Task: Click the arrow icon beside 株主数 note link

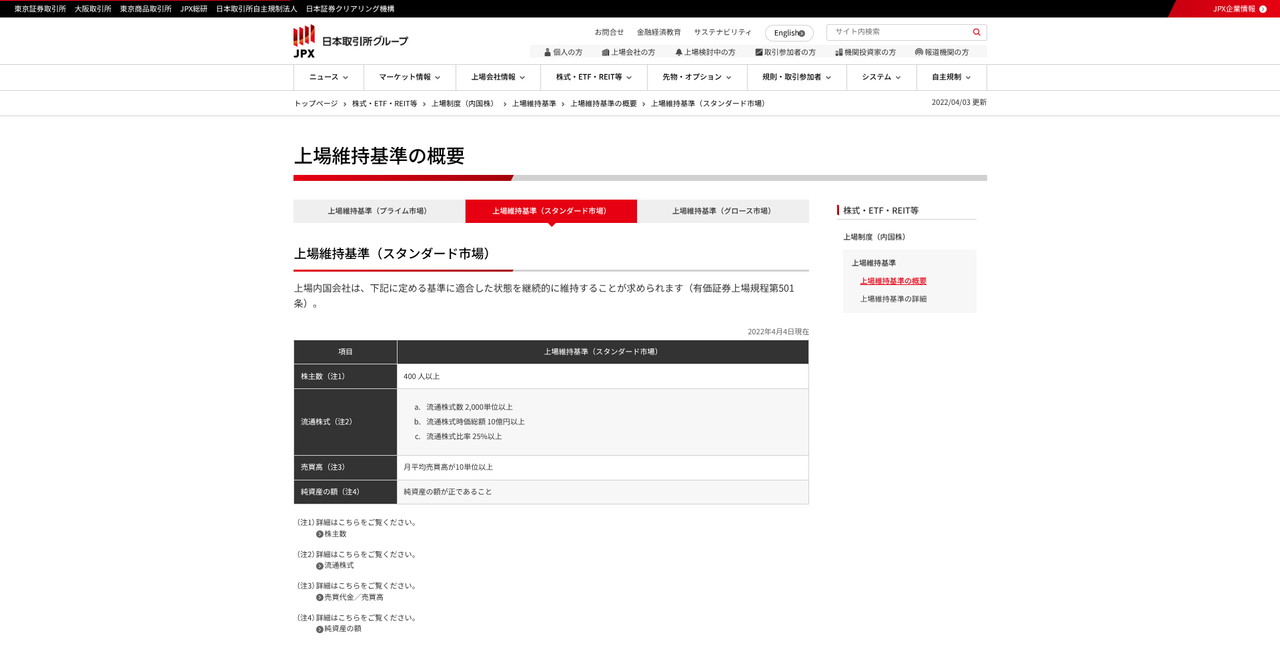Action: pyautogui.click(x=319, y=533)
